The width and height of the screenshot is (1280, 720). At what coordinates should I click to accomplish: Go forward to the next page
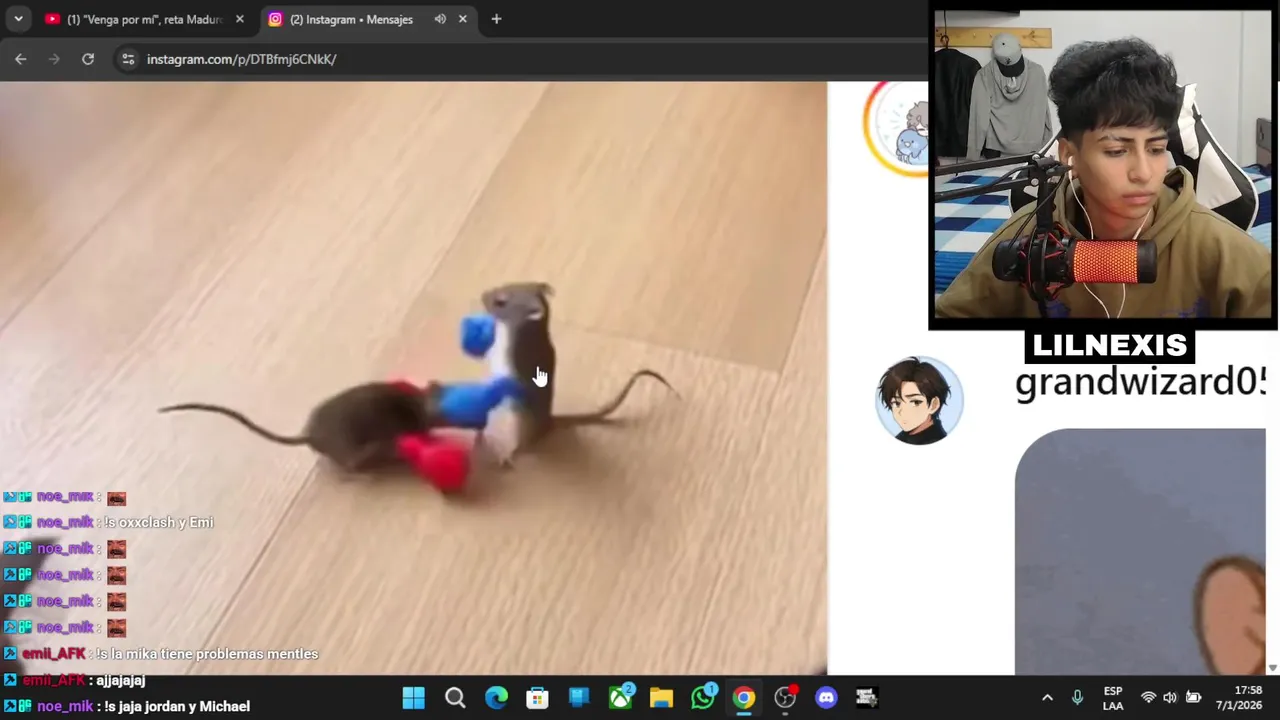(x=54, y=59)
